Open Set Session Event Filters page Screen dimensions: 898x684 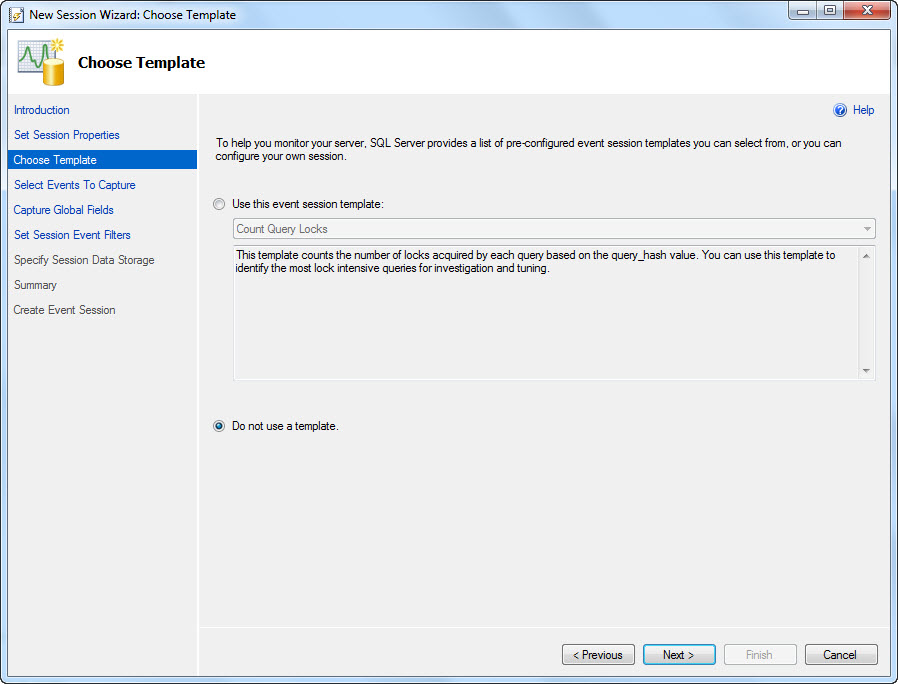click(x=72, y=235)
